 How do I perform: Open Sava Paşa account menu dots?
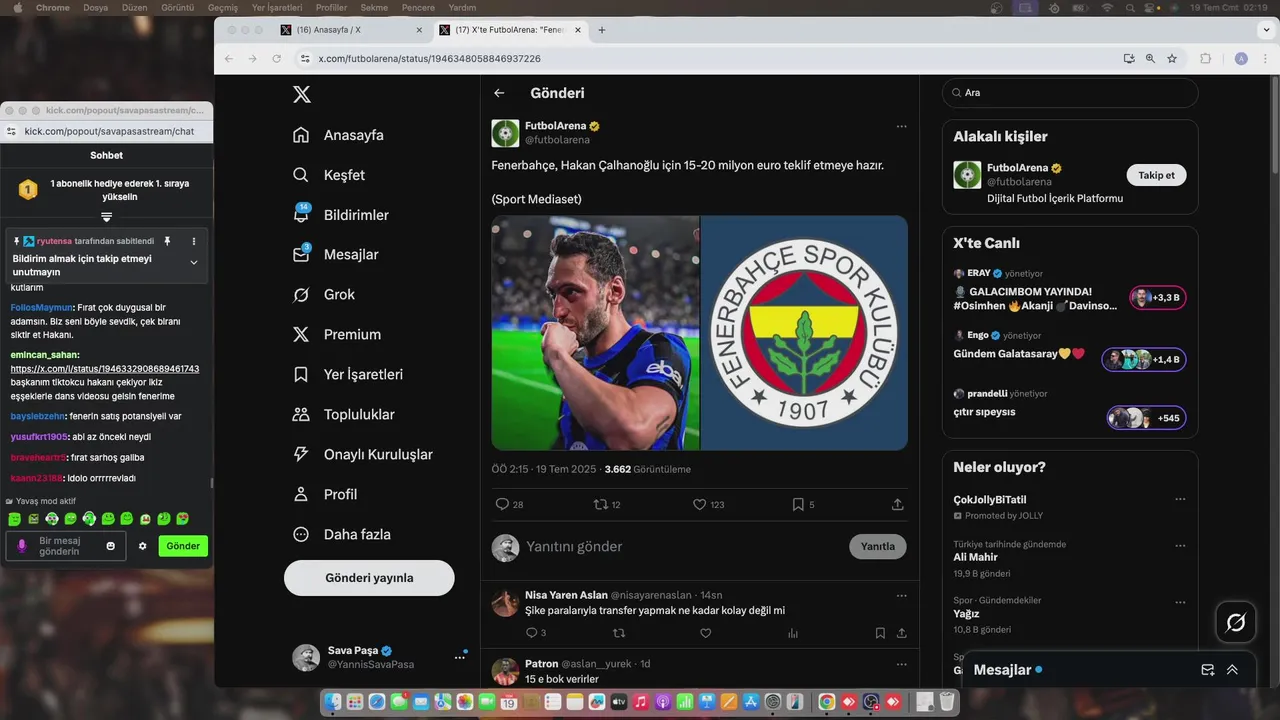pyautogui.click(x=460, y=657)
